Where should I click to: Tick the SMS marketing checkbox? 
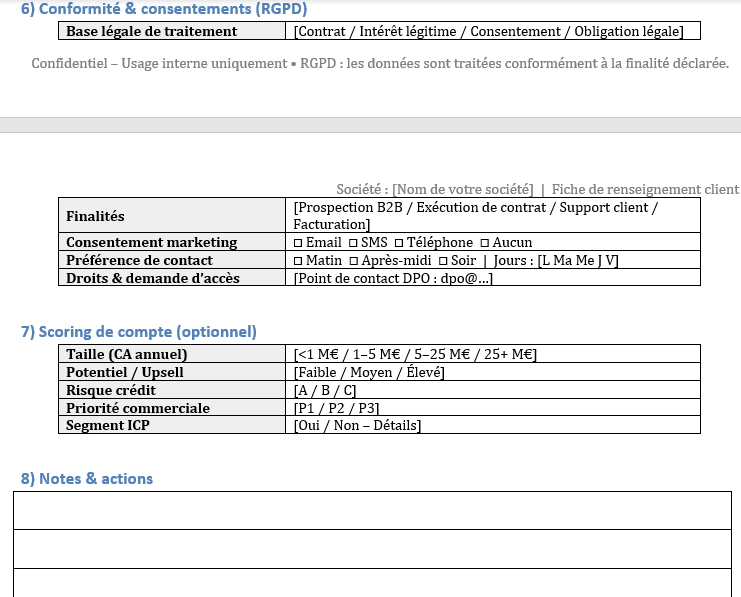pyautogui.click(x=353, y=243)
